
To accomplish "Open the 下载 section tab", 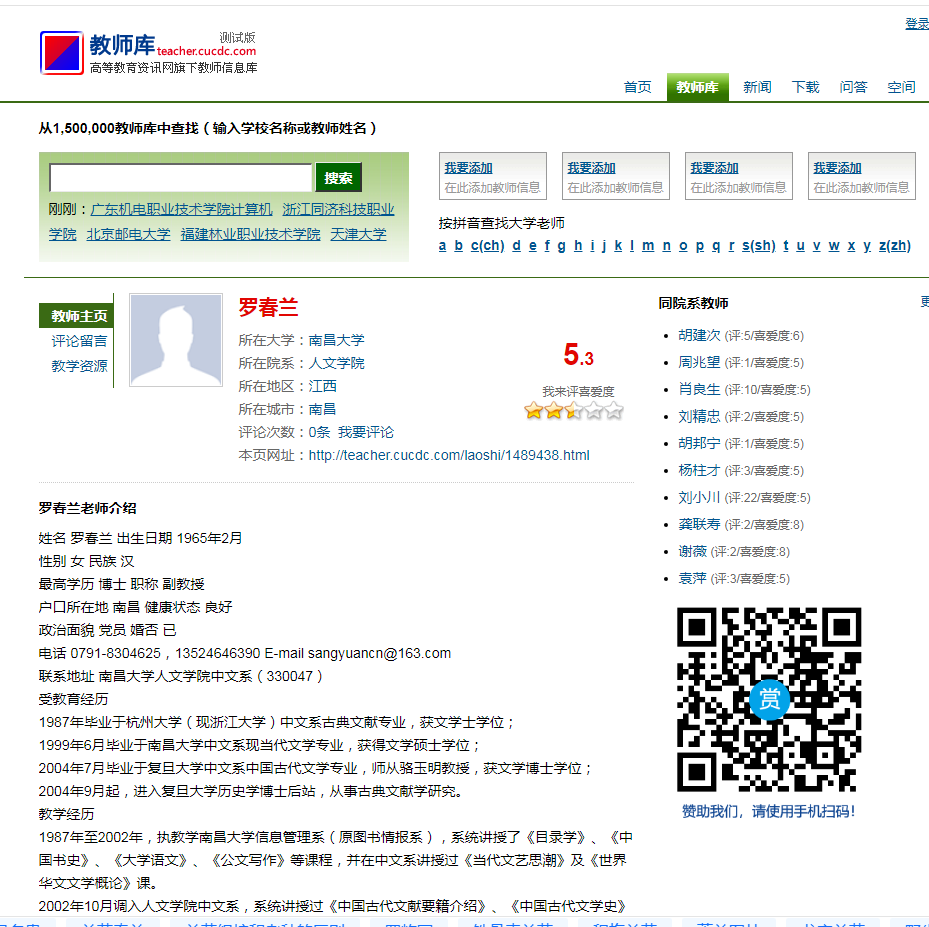I will [x=805, y=87].
